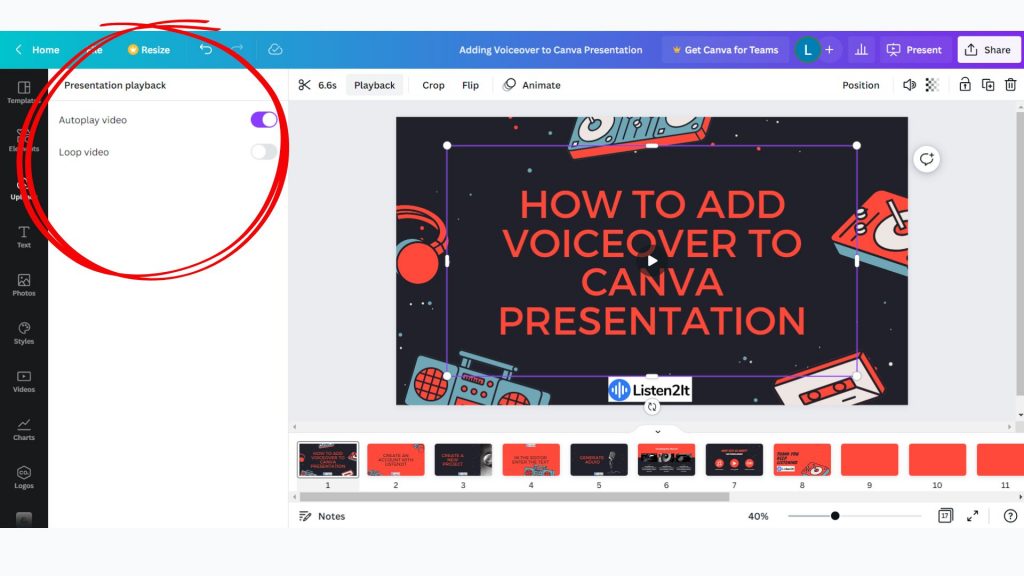Screen dimensions: 1024x576
Task: Trim video using scissors icon
Action: tap(304, 85)
